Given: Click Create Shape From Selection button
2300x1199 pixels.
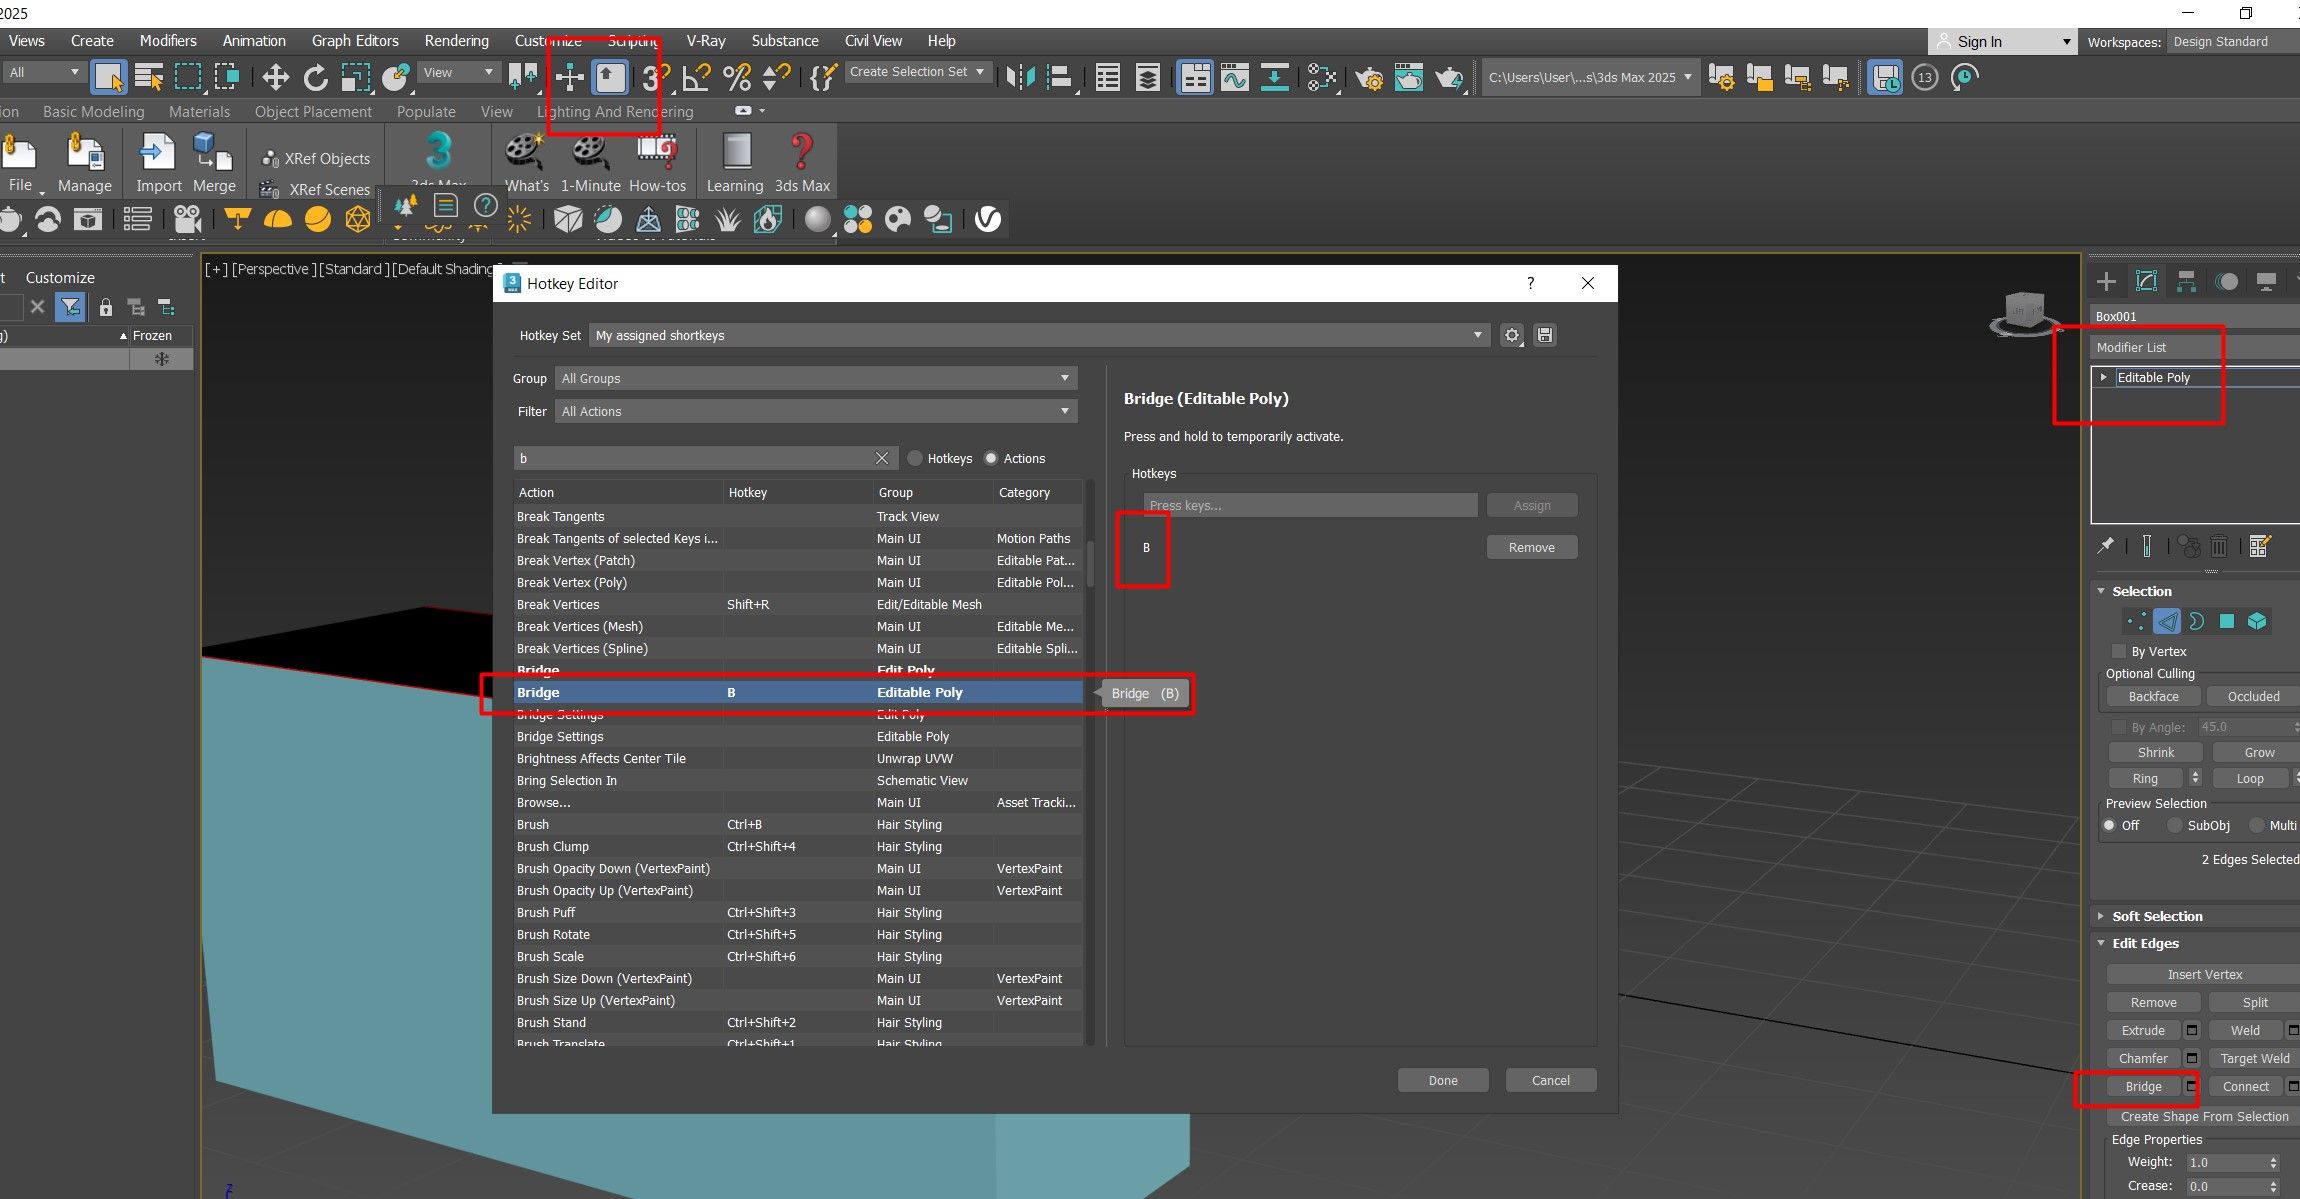Looking at the screenshot, I should click(x=2204, y=1116).
